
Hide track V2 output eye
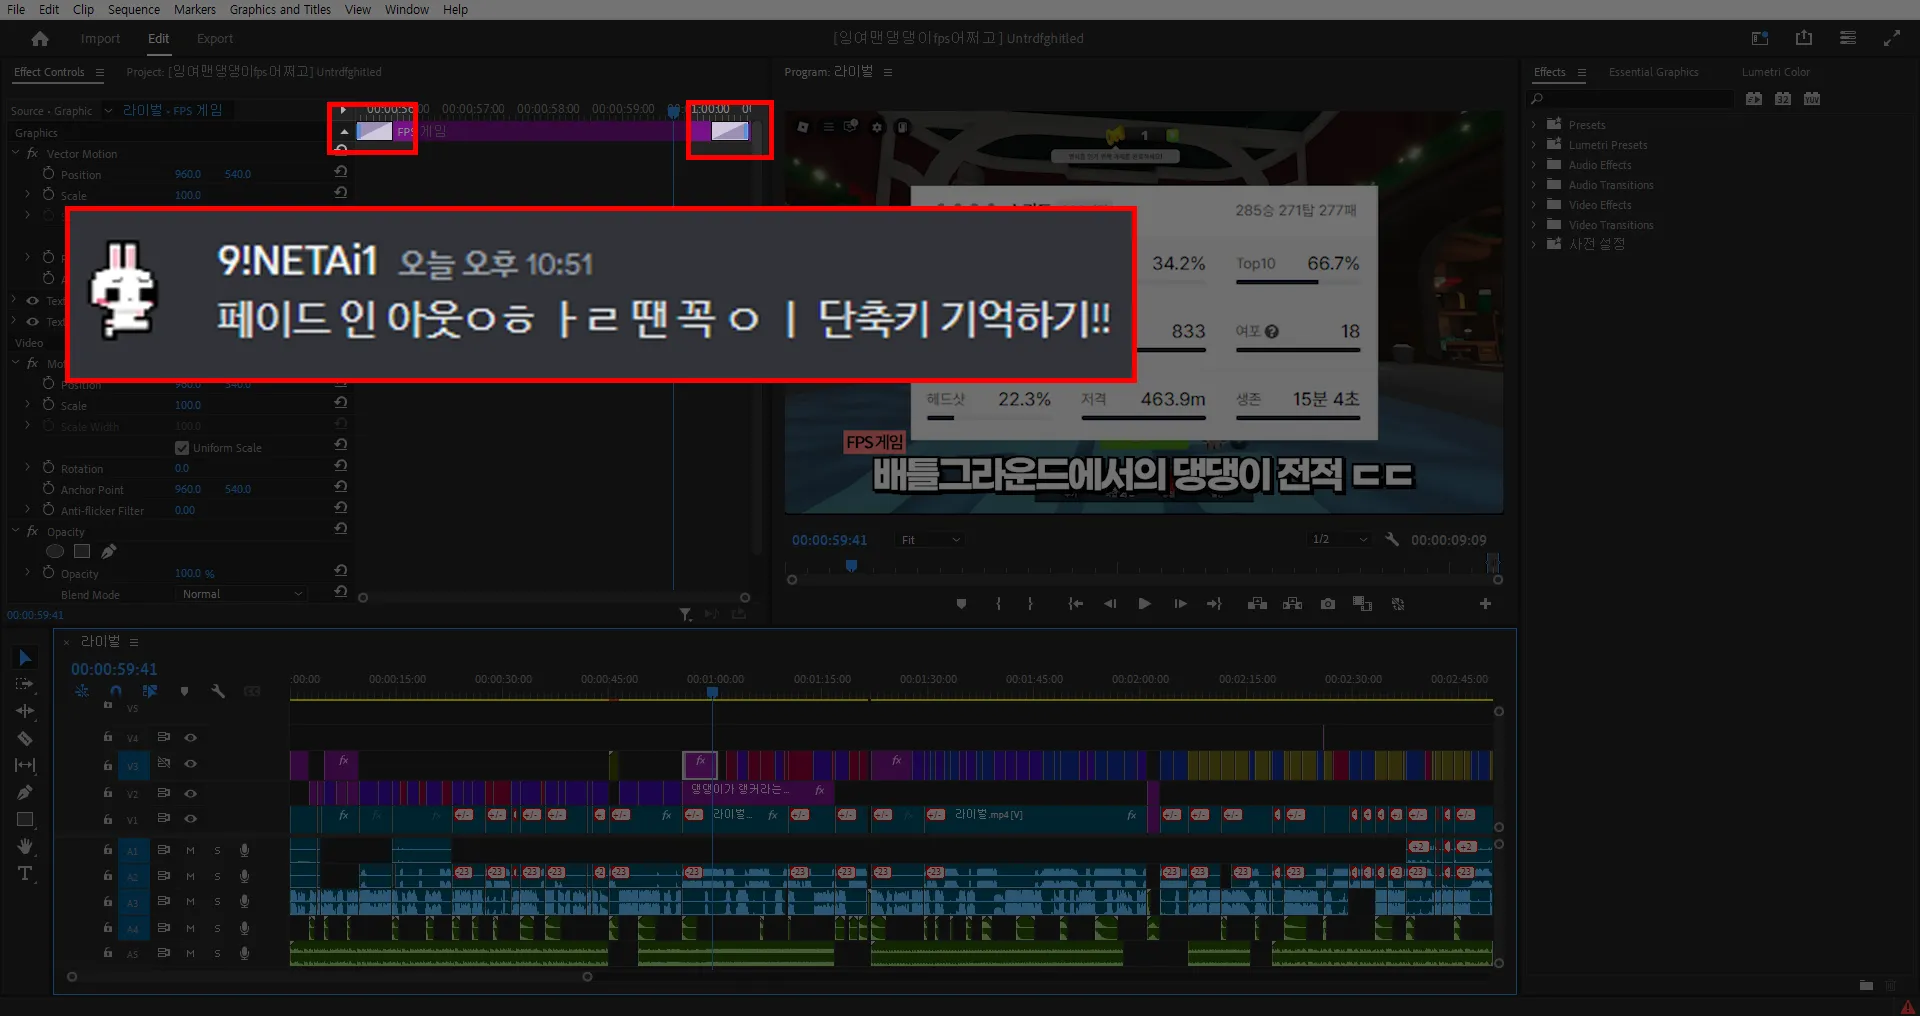coord(190,793)
